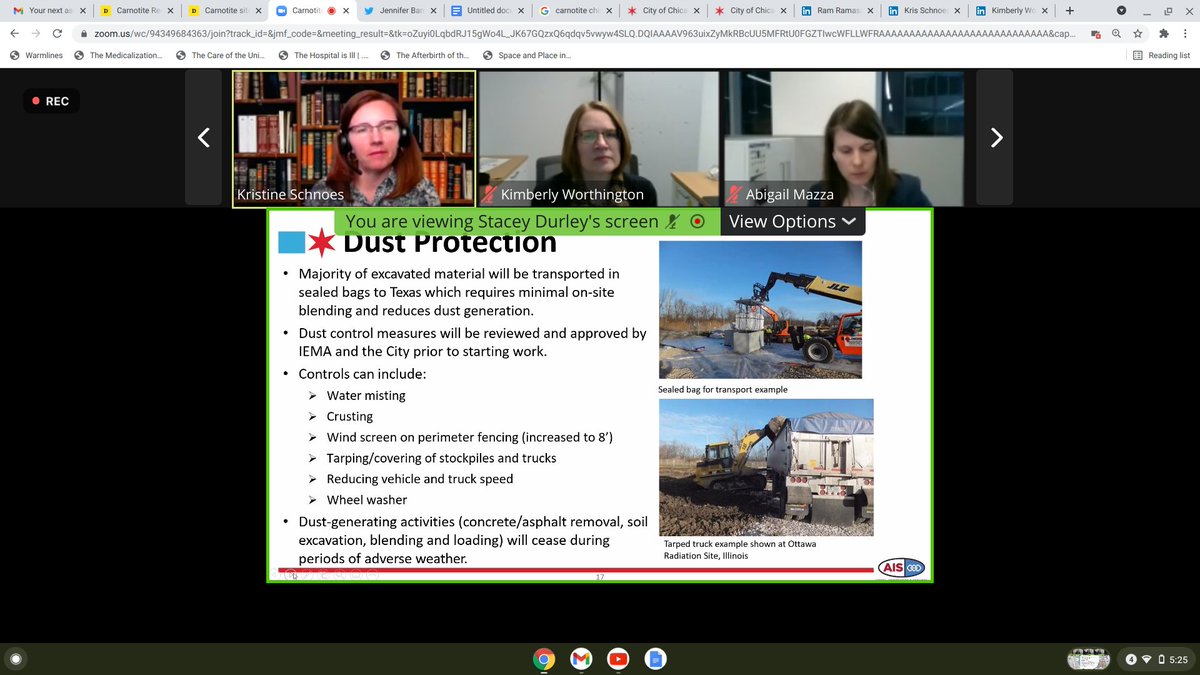Open Chrome three-dot menu

(x=1186, y=33)
